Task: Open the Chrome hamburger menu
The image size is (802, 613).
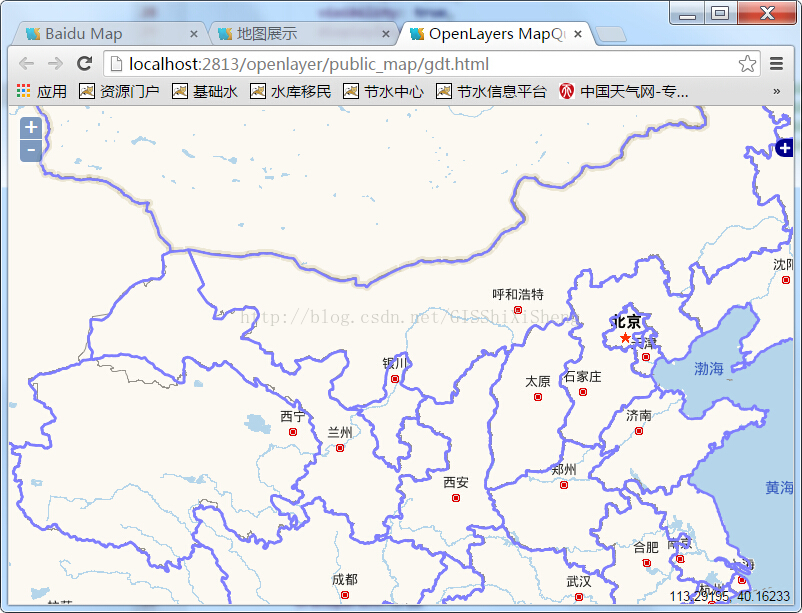Action: pos(776,64)
